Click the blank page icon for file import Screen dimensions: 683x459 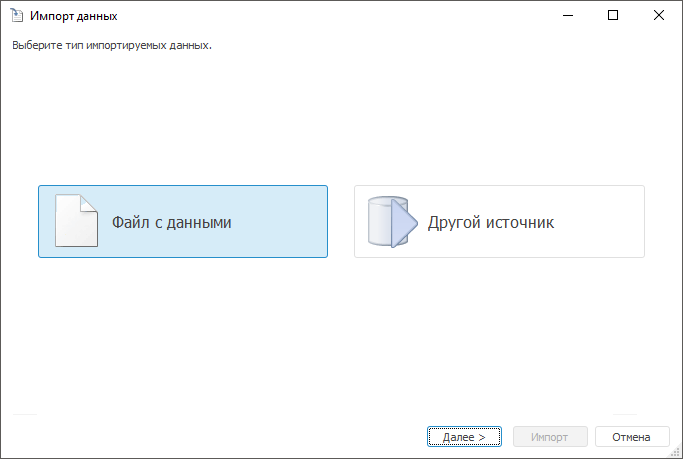coord(75,222)
